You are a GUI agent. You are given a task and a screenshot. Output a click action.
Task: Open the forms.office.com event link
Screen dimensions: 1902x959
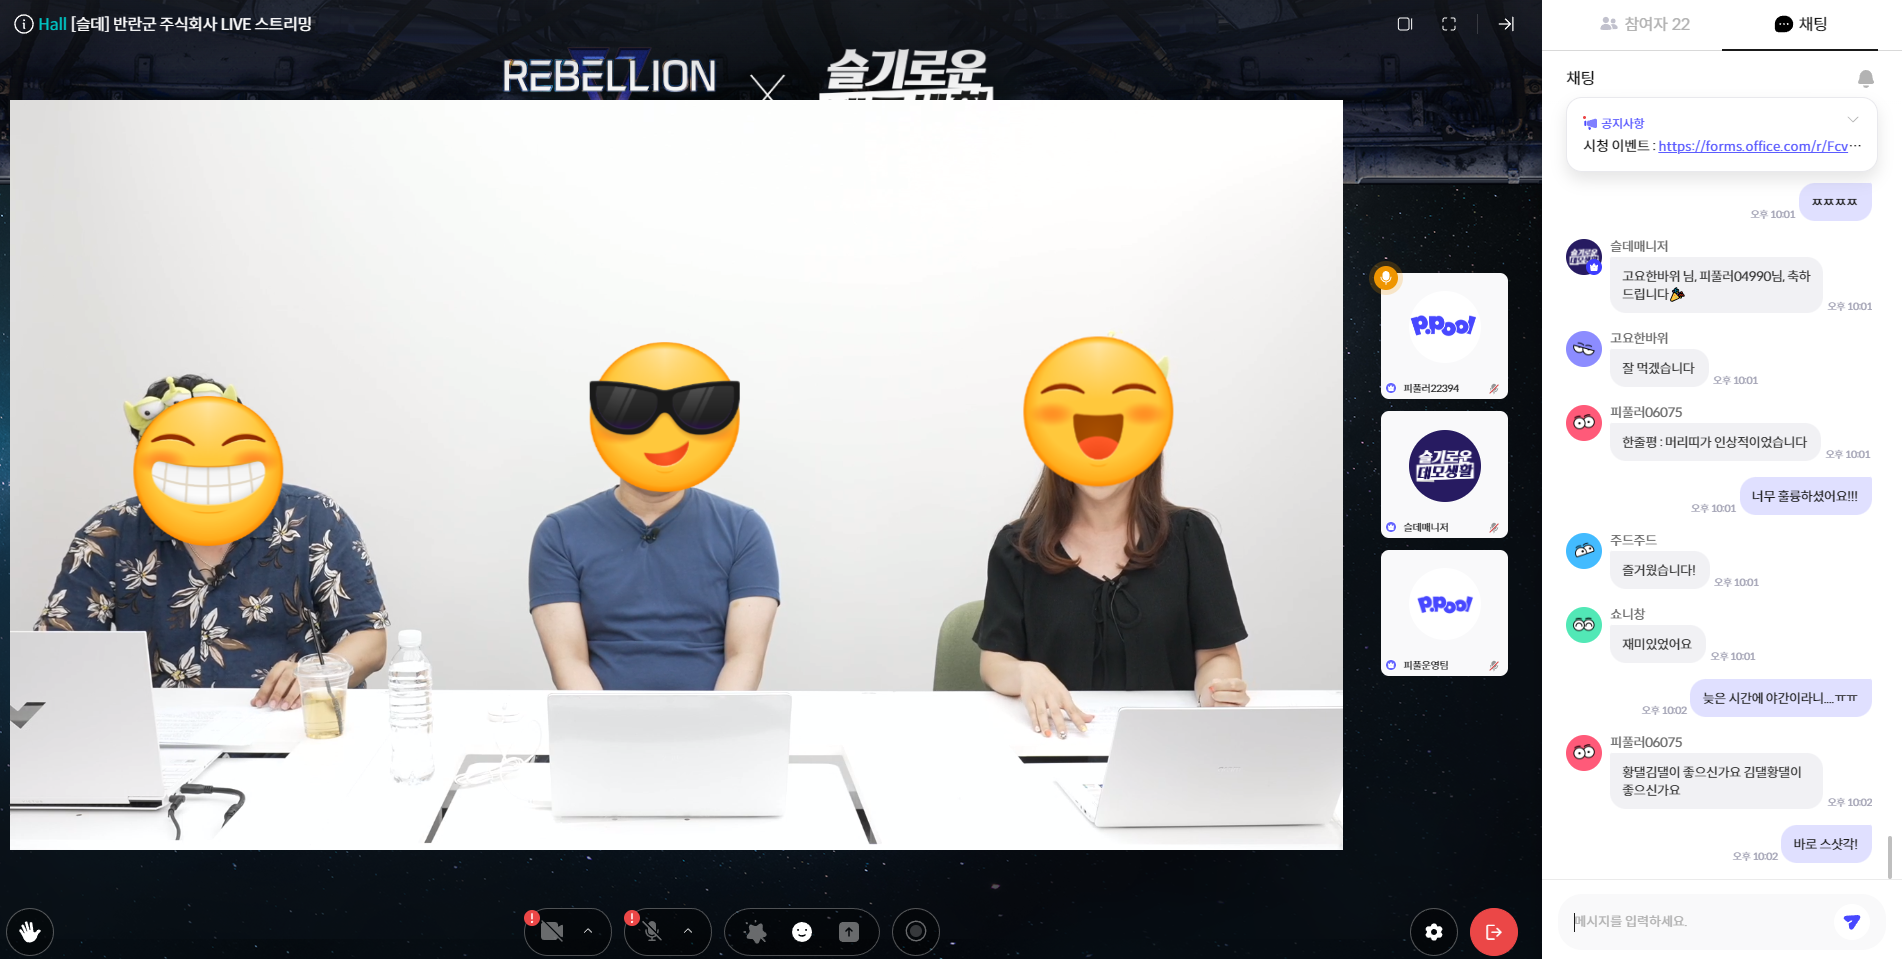click(x=1752, y=146)
